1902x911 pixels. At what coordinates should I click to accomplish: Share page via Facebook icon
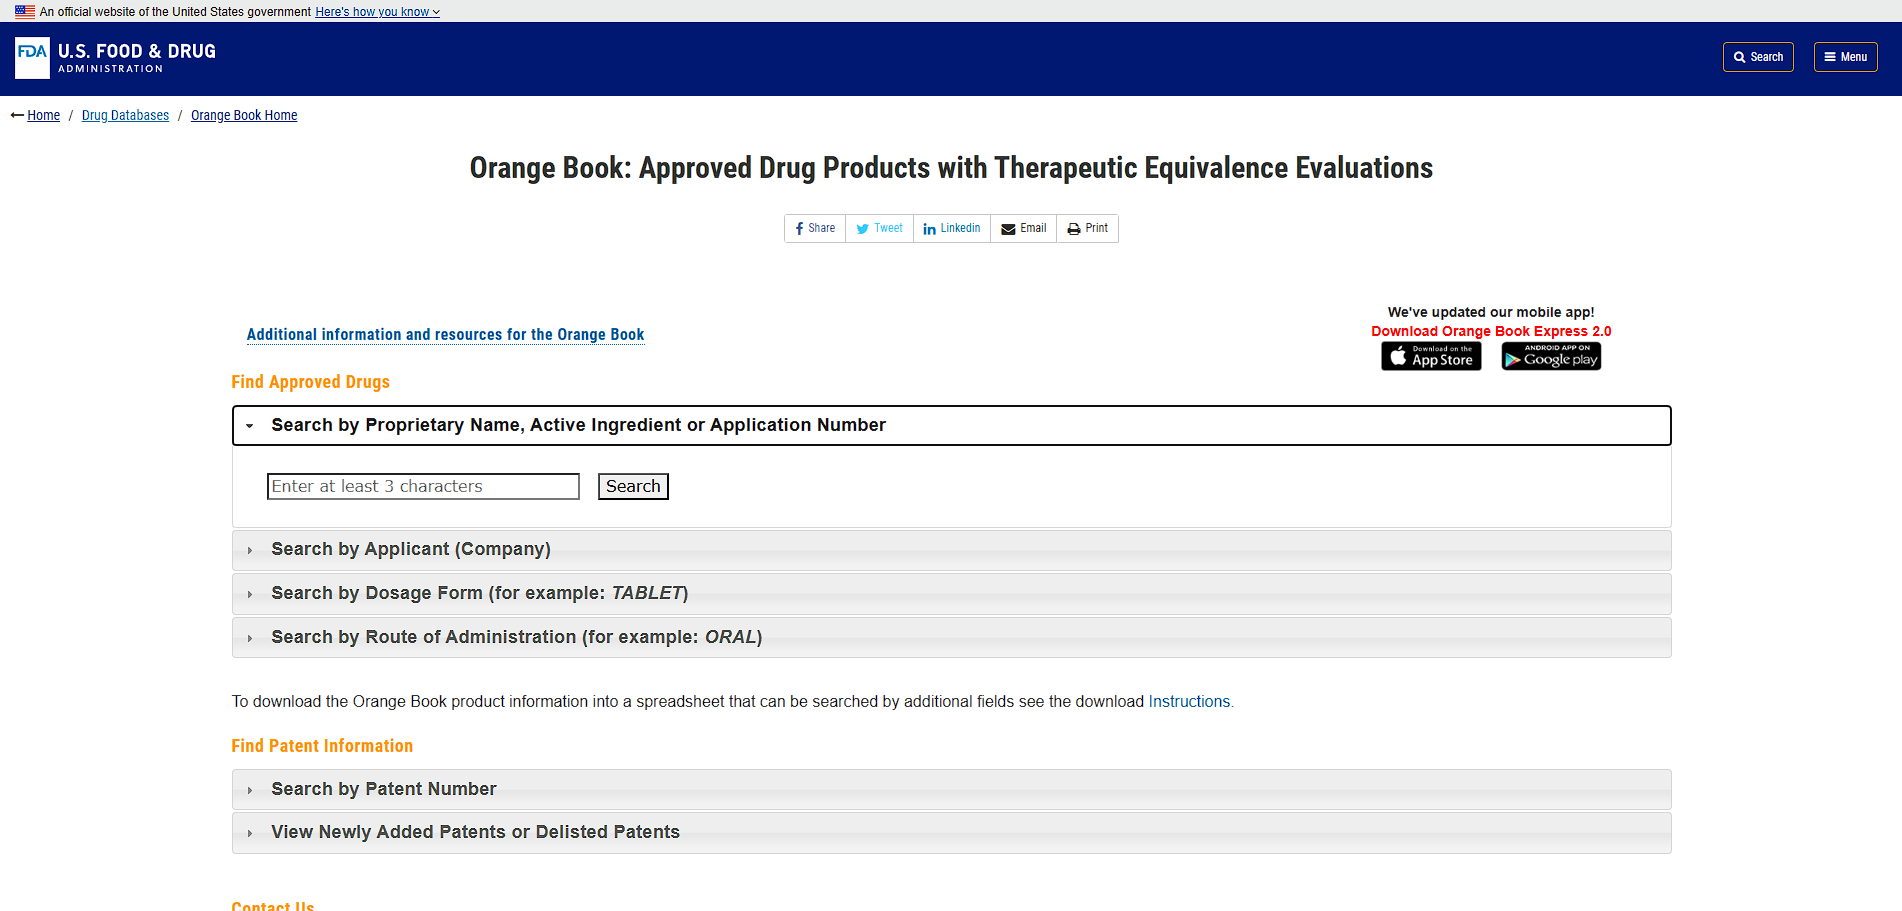pyautogui.click(x=815, y=229)
